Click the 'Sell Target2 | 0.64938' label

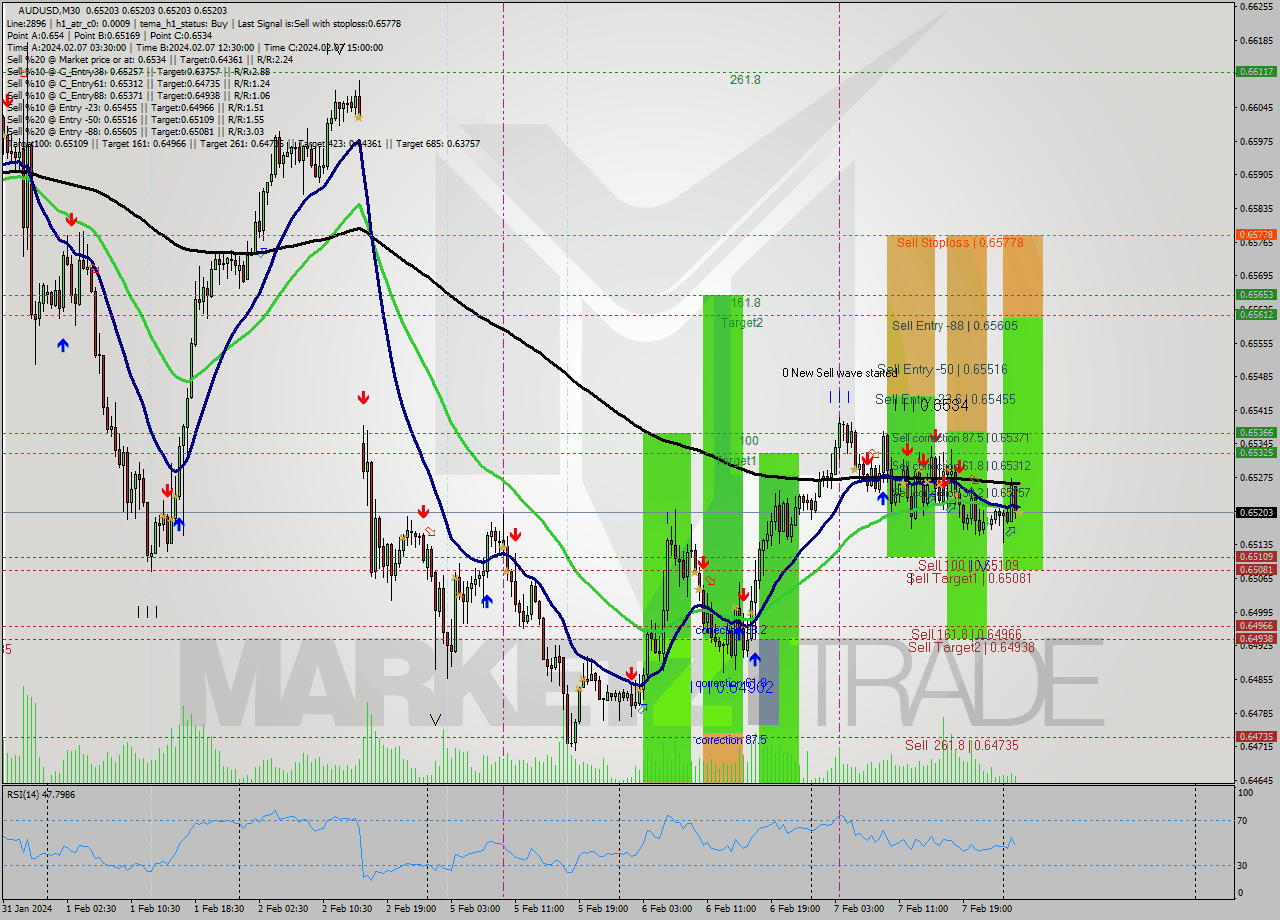[970, 647]
